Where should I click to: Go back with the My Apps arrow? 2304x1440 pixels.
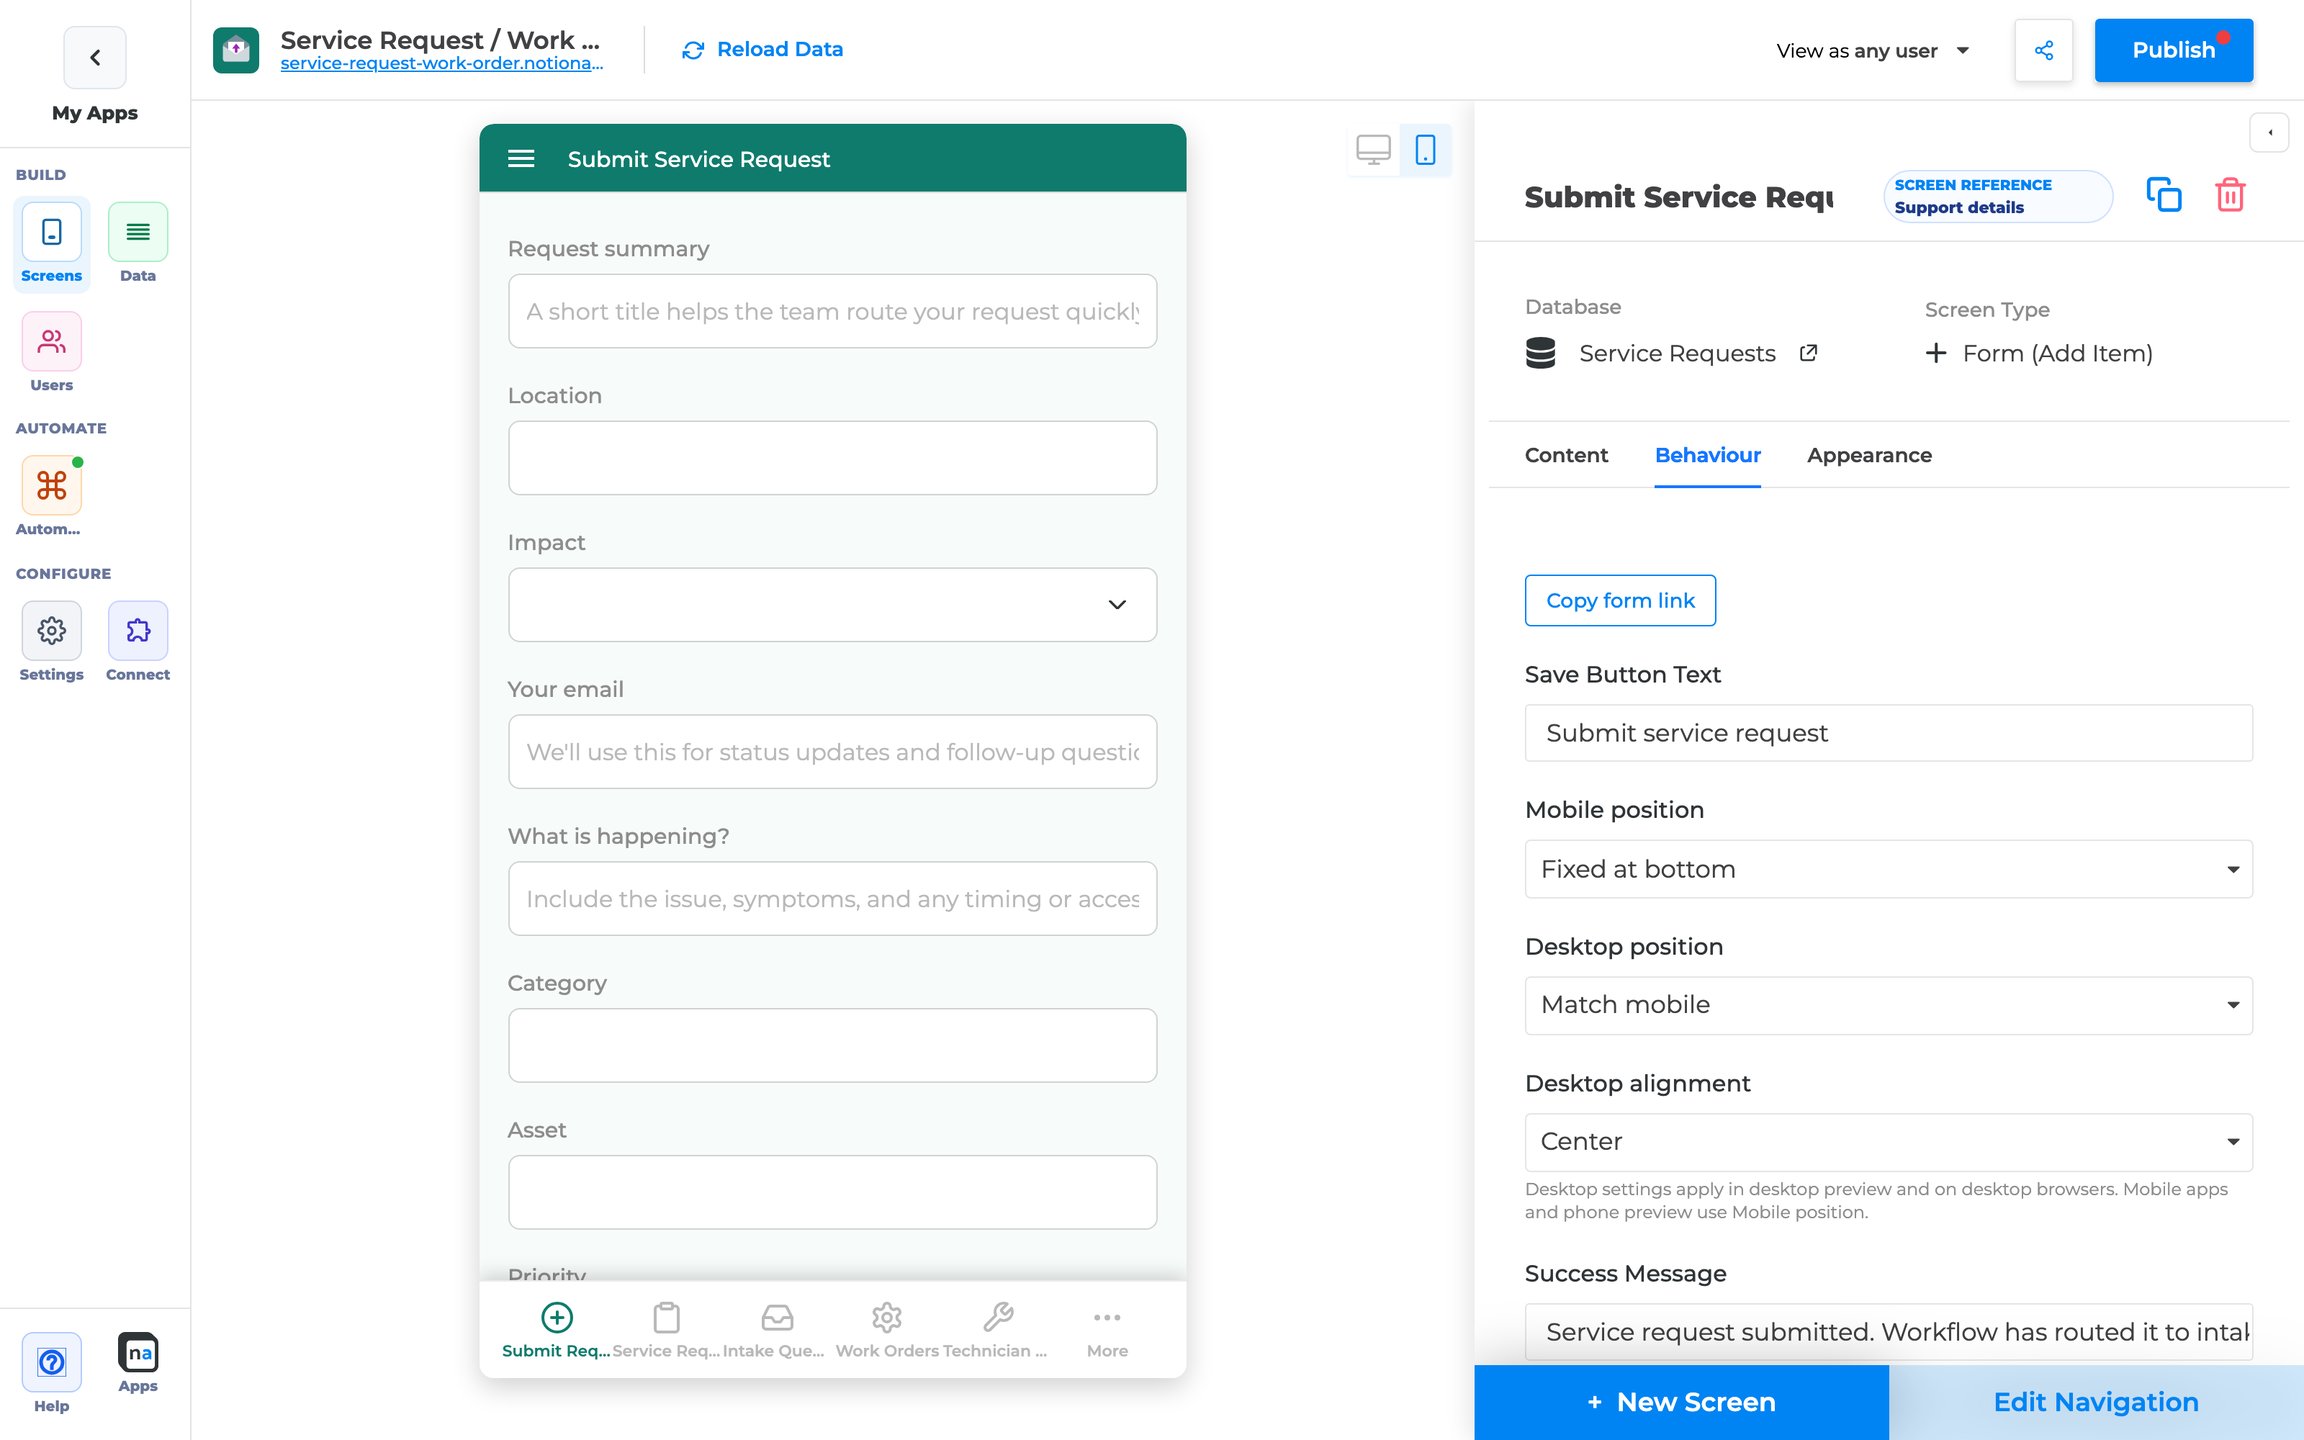pos(95,58)
